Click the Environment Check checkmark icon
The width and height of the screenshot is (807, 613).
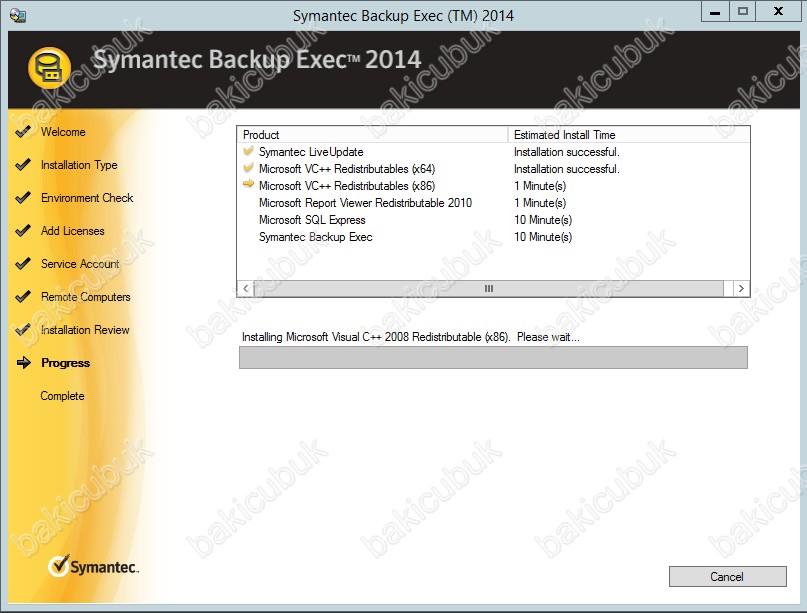pyautogui.click(x=23, y=198)
